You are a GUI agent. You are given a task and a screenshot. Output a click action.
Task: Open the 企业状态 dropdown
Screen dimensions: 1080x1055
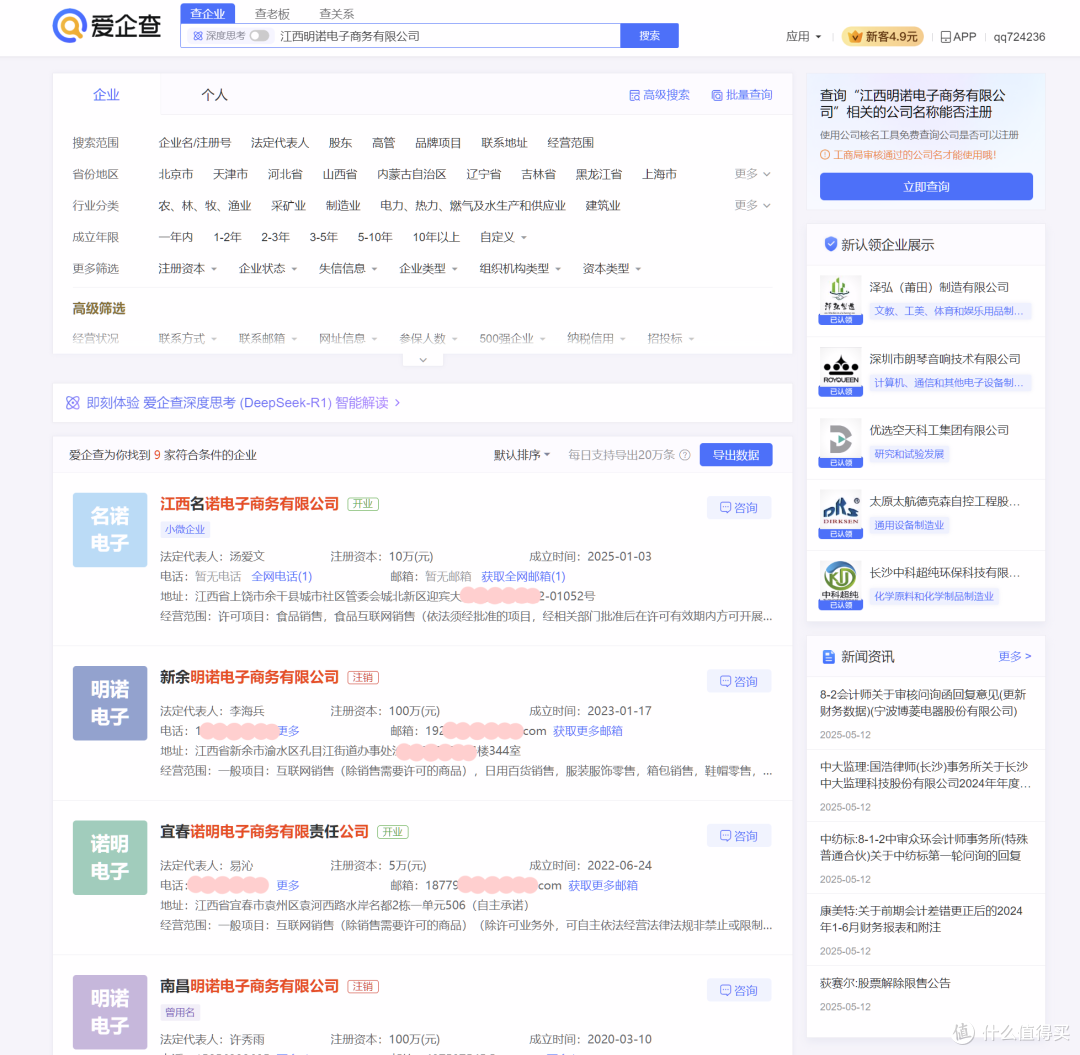point(267,269)
